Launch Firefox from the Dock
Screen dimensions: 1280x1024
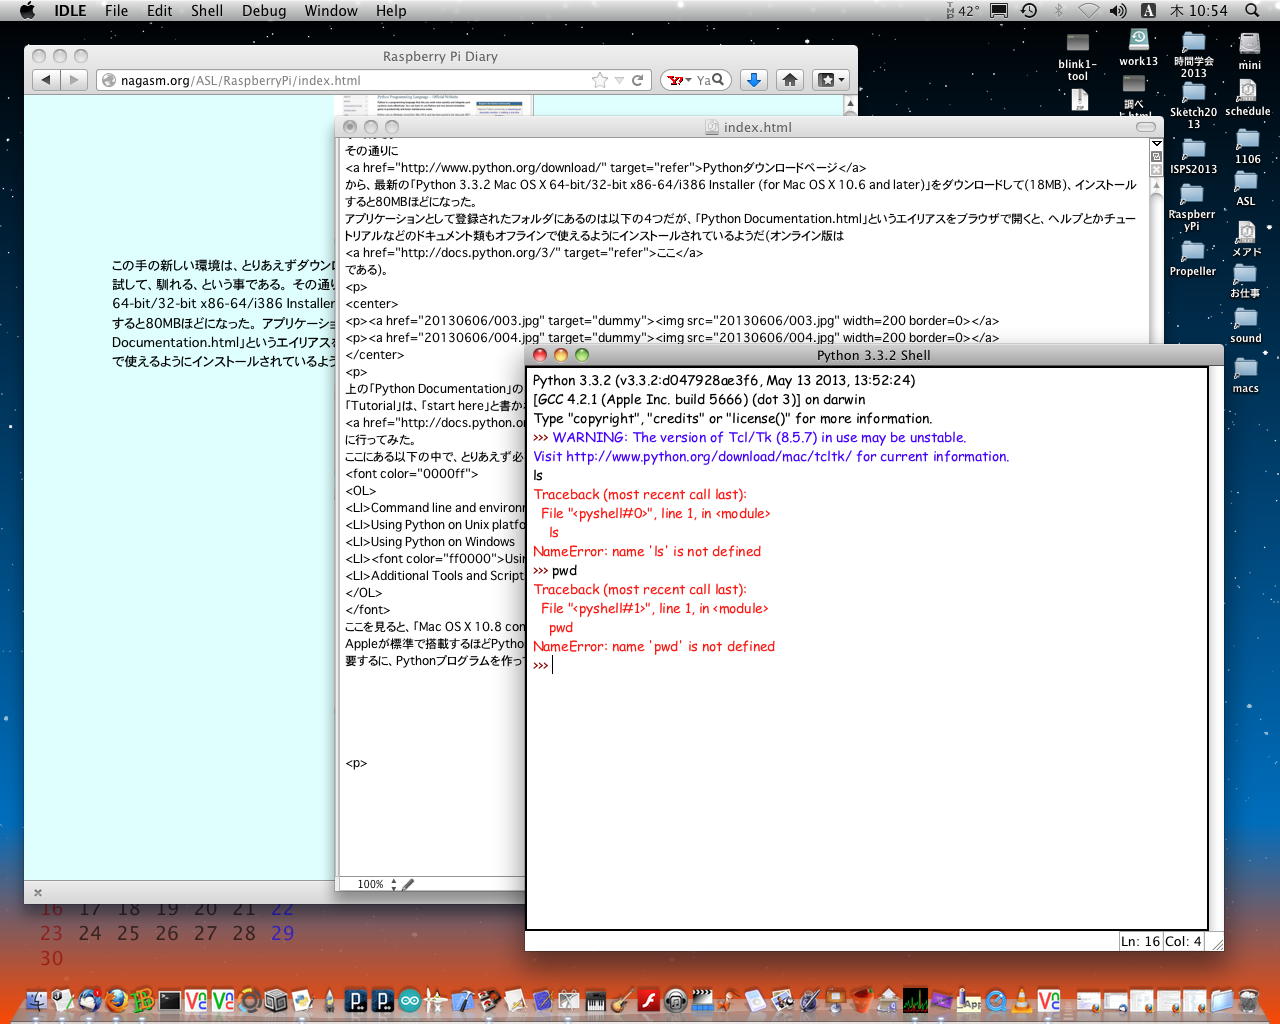(x=117, y=1000)
